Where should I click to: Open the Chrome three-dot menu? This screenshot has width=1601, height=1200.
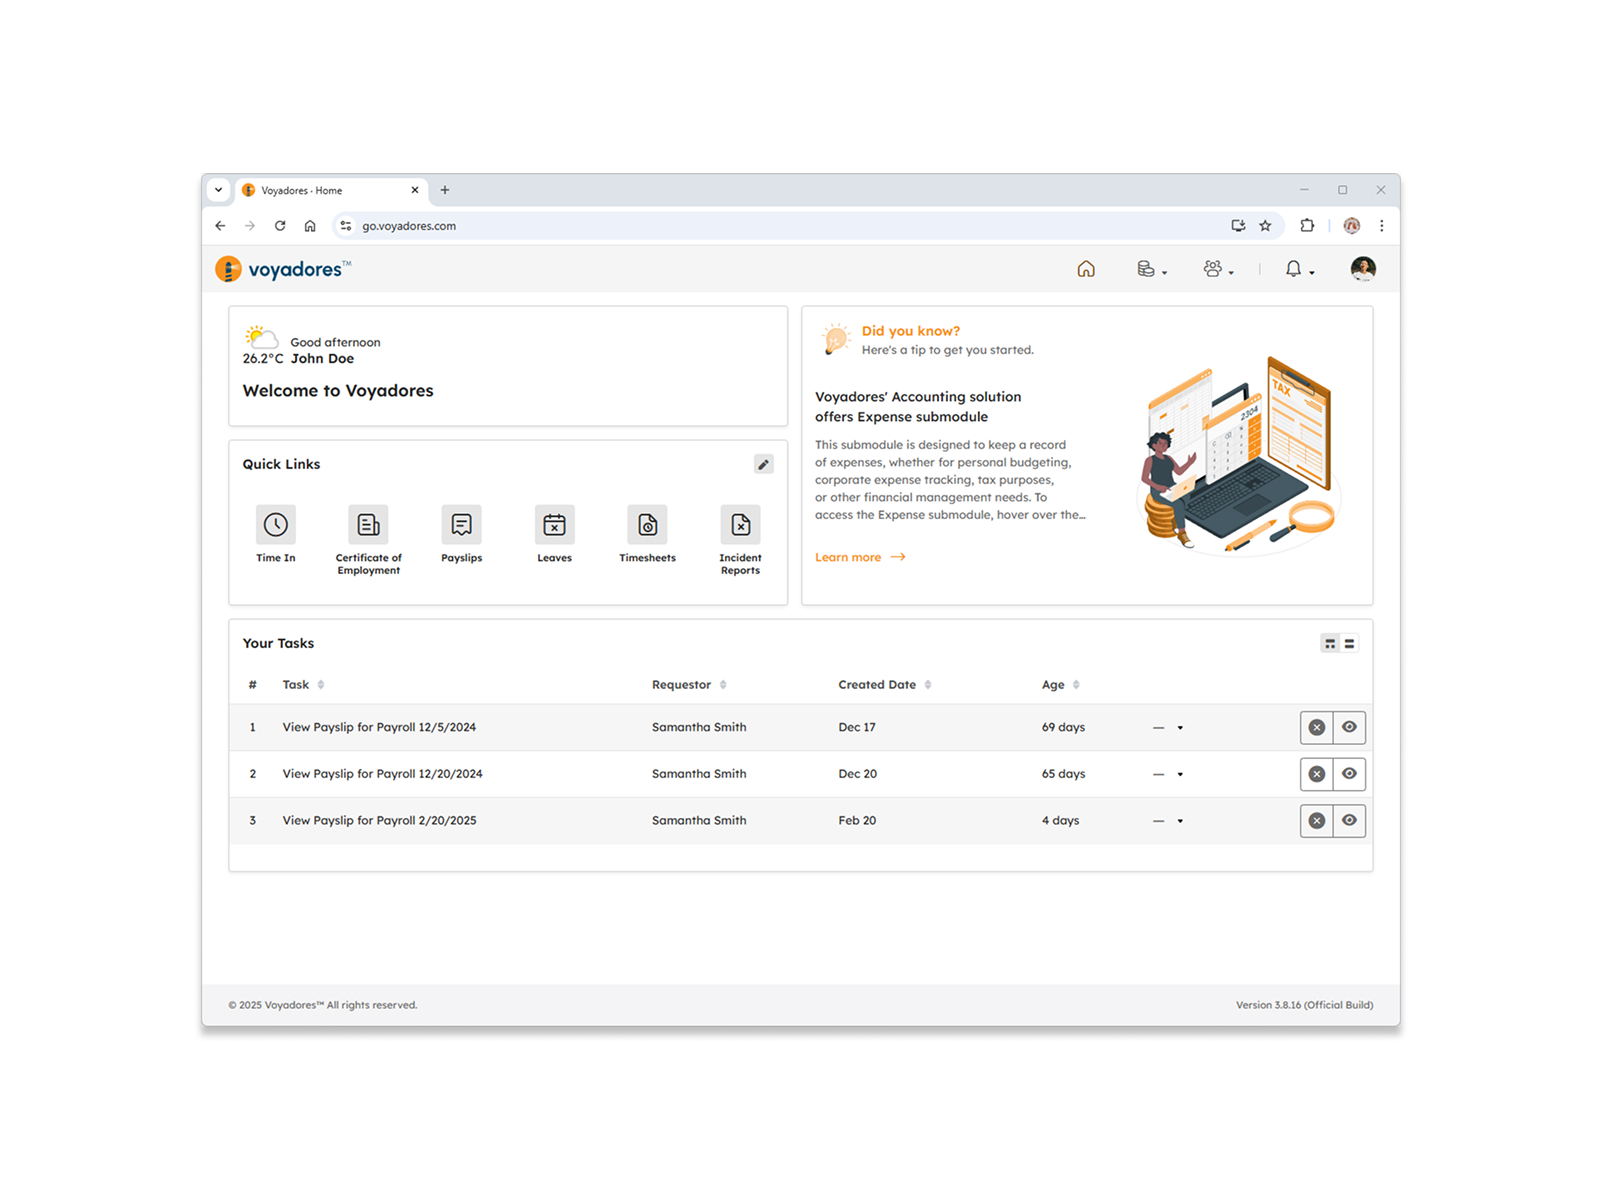(x=1382, y=226)
